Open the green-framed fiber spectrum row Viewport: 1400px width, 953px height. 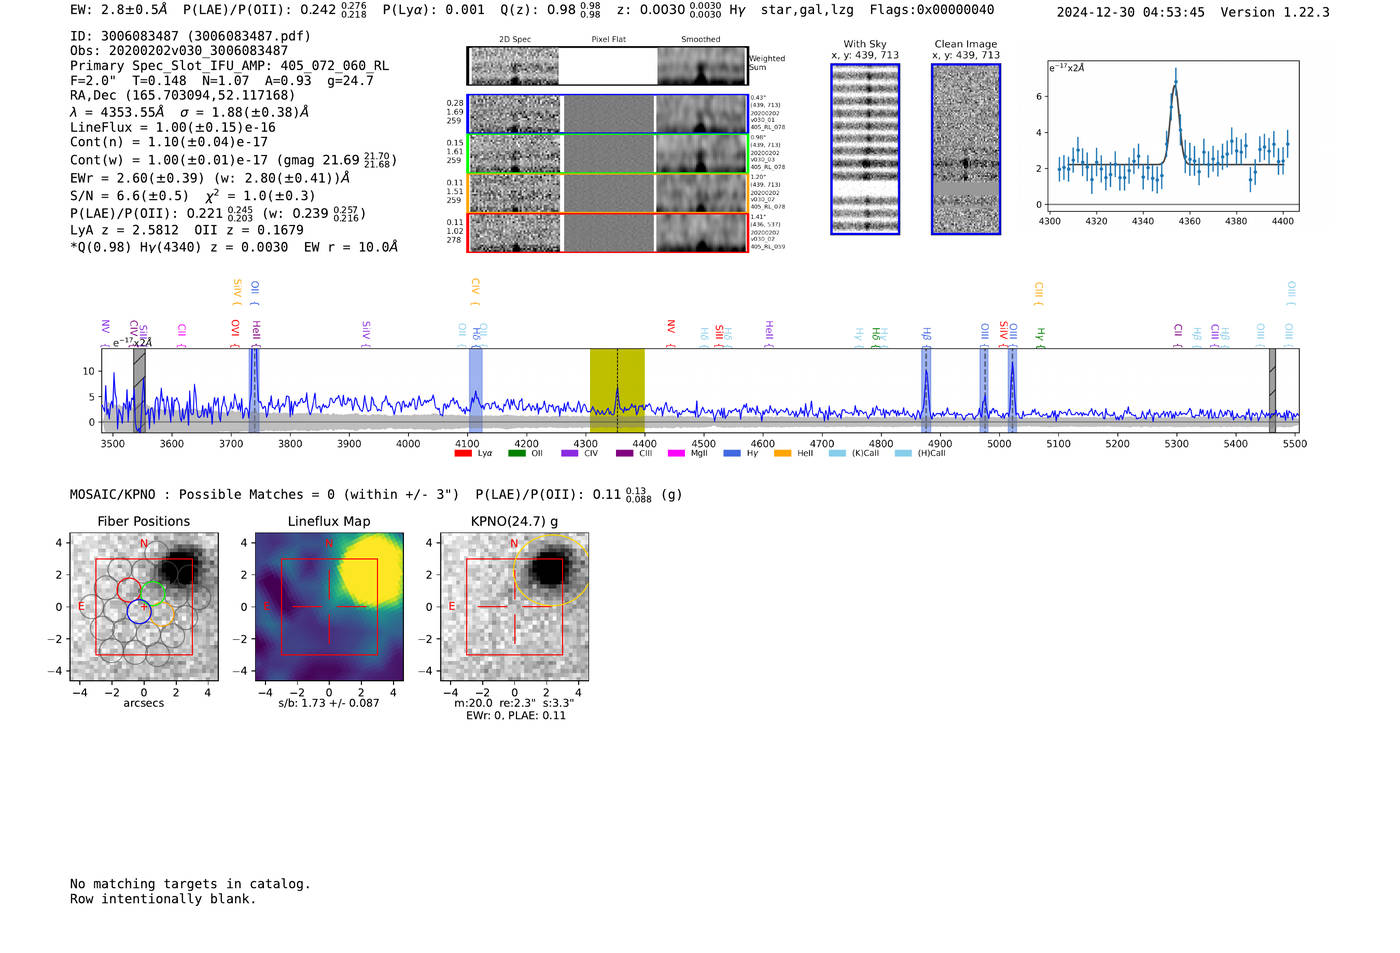click(607, 154)
